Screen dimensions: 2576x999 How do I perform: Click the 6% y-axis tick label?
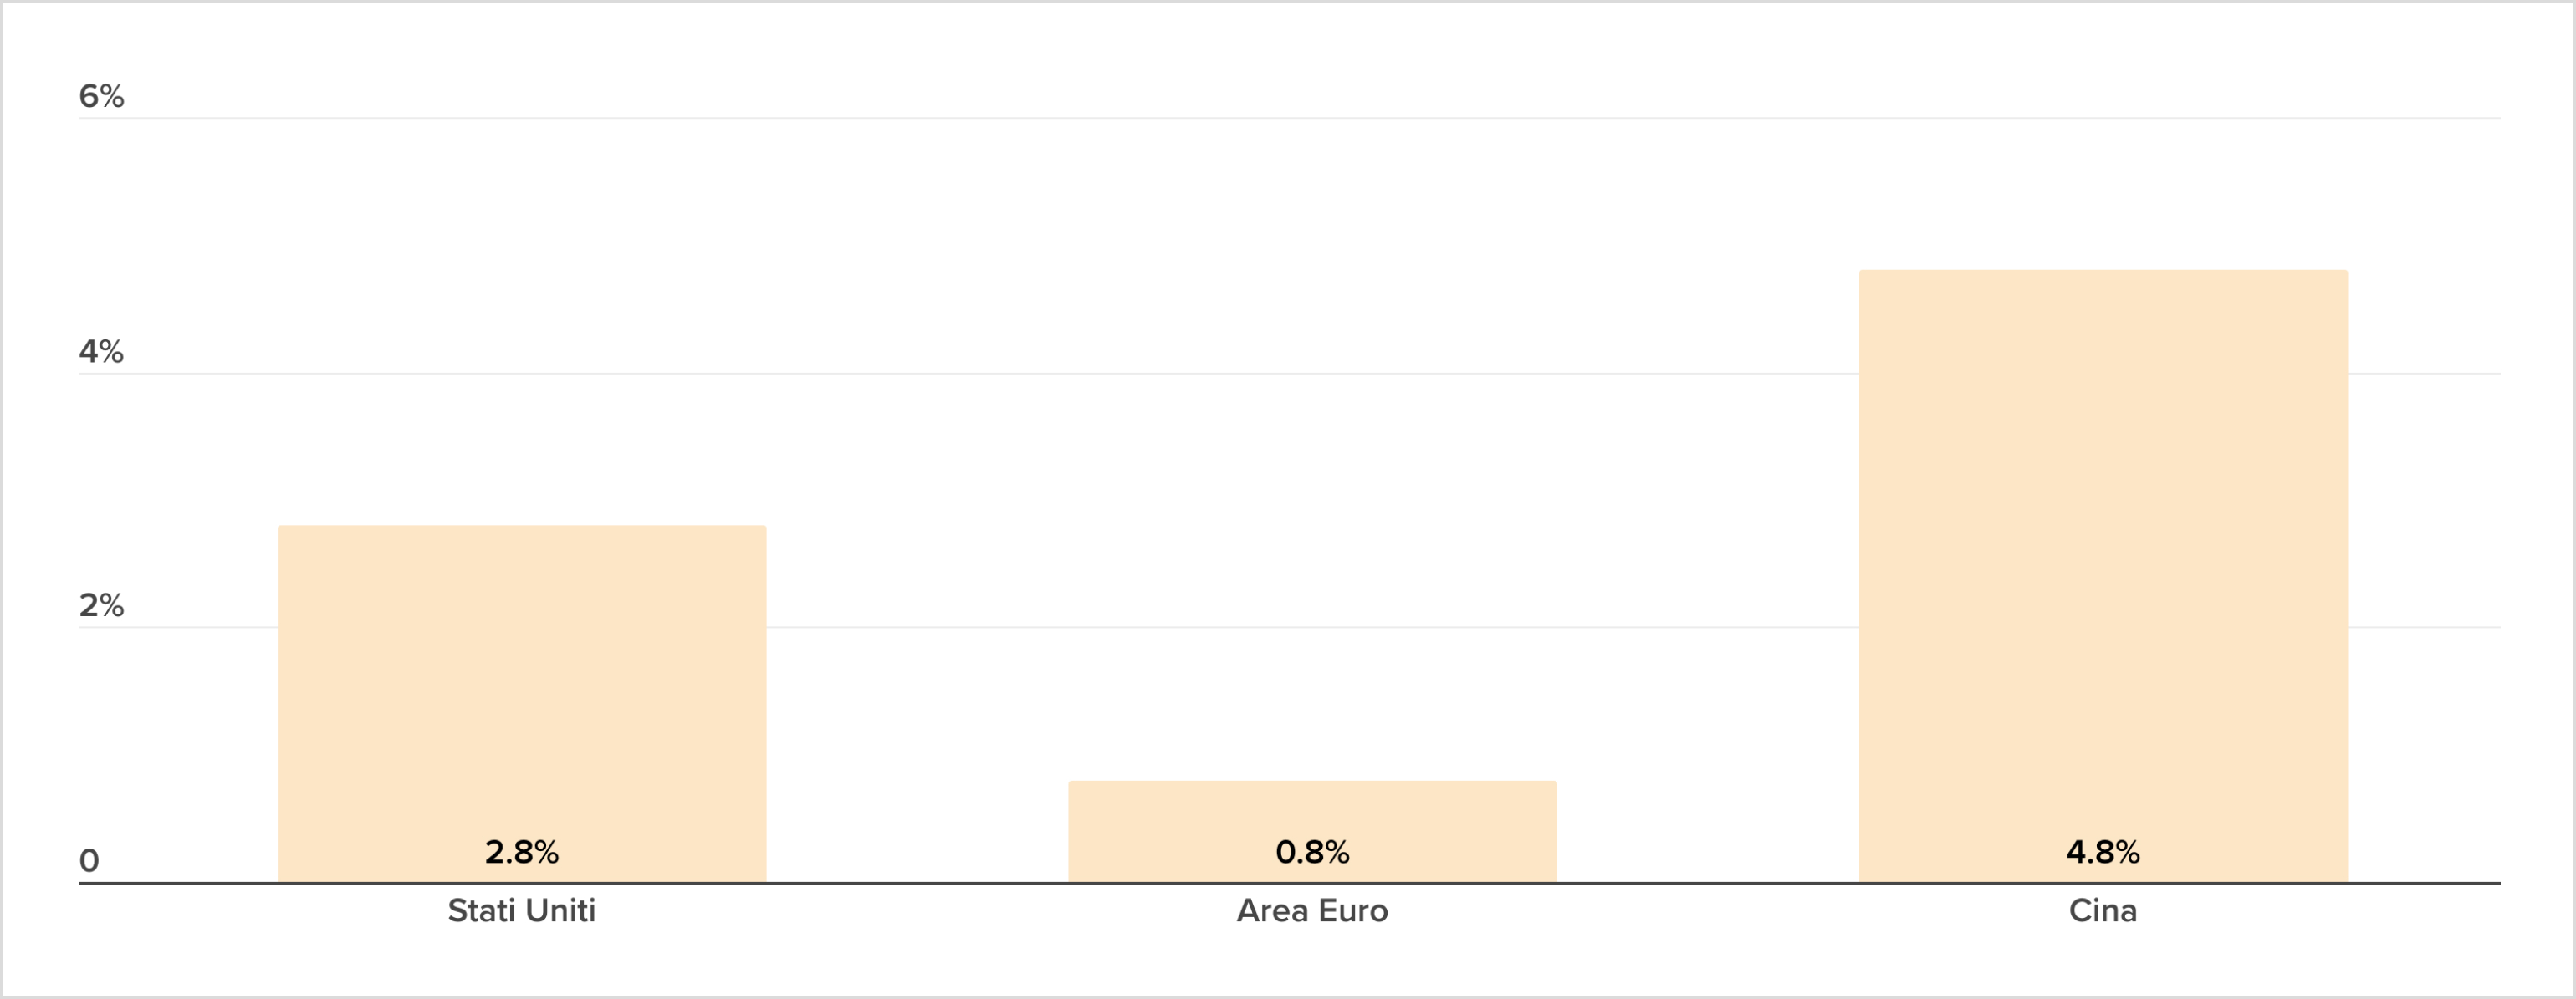pyautogui.click(x=101, y=96)
